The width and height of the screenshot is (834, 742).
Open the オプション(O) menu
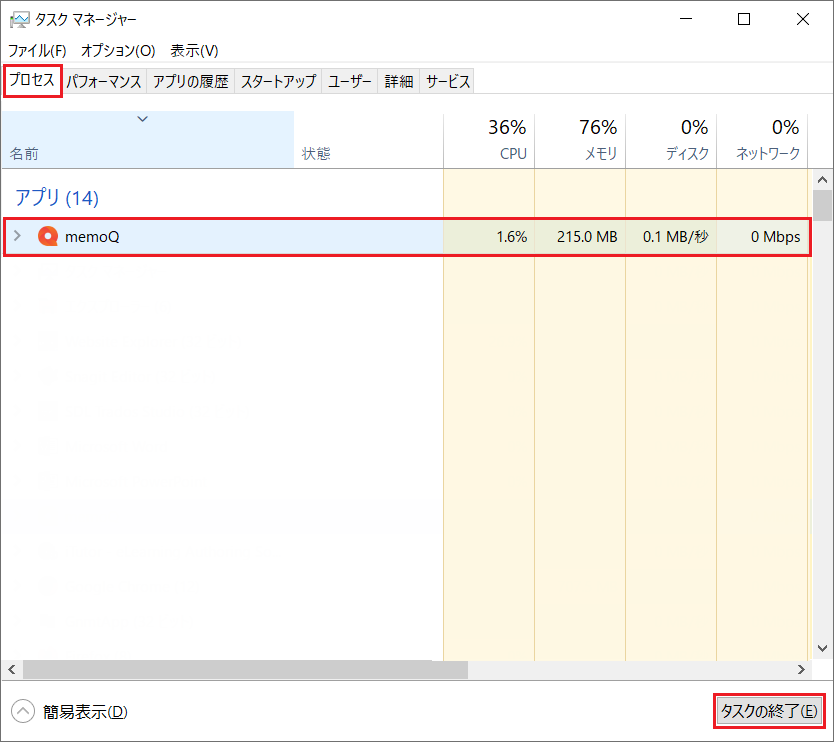(118, 50)
